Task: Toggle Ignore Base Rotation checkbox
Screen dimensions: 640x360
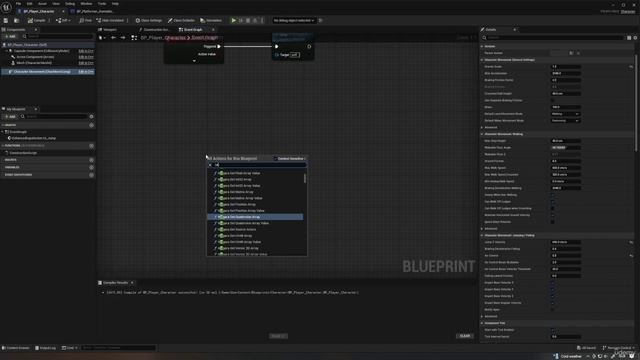Action: [553, 222]
